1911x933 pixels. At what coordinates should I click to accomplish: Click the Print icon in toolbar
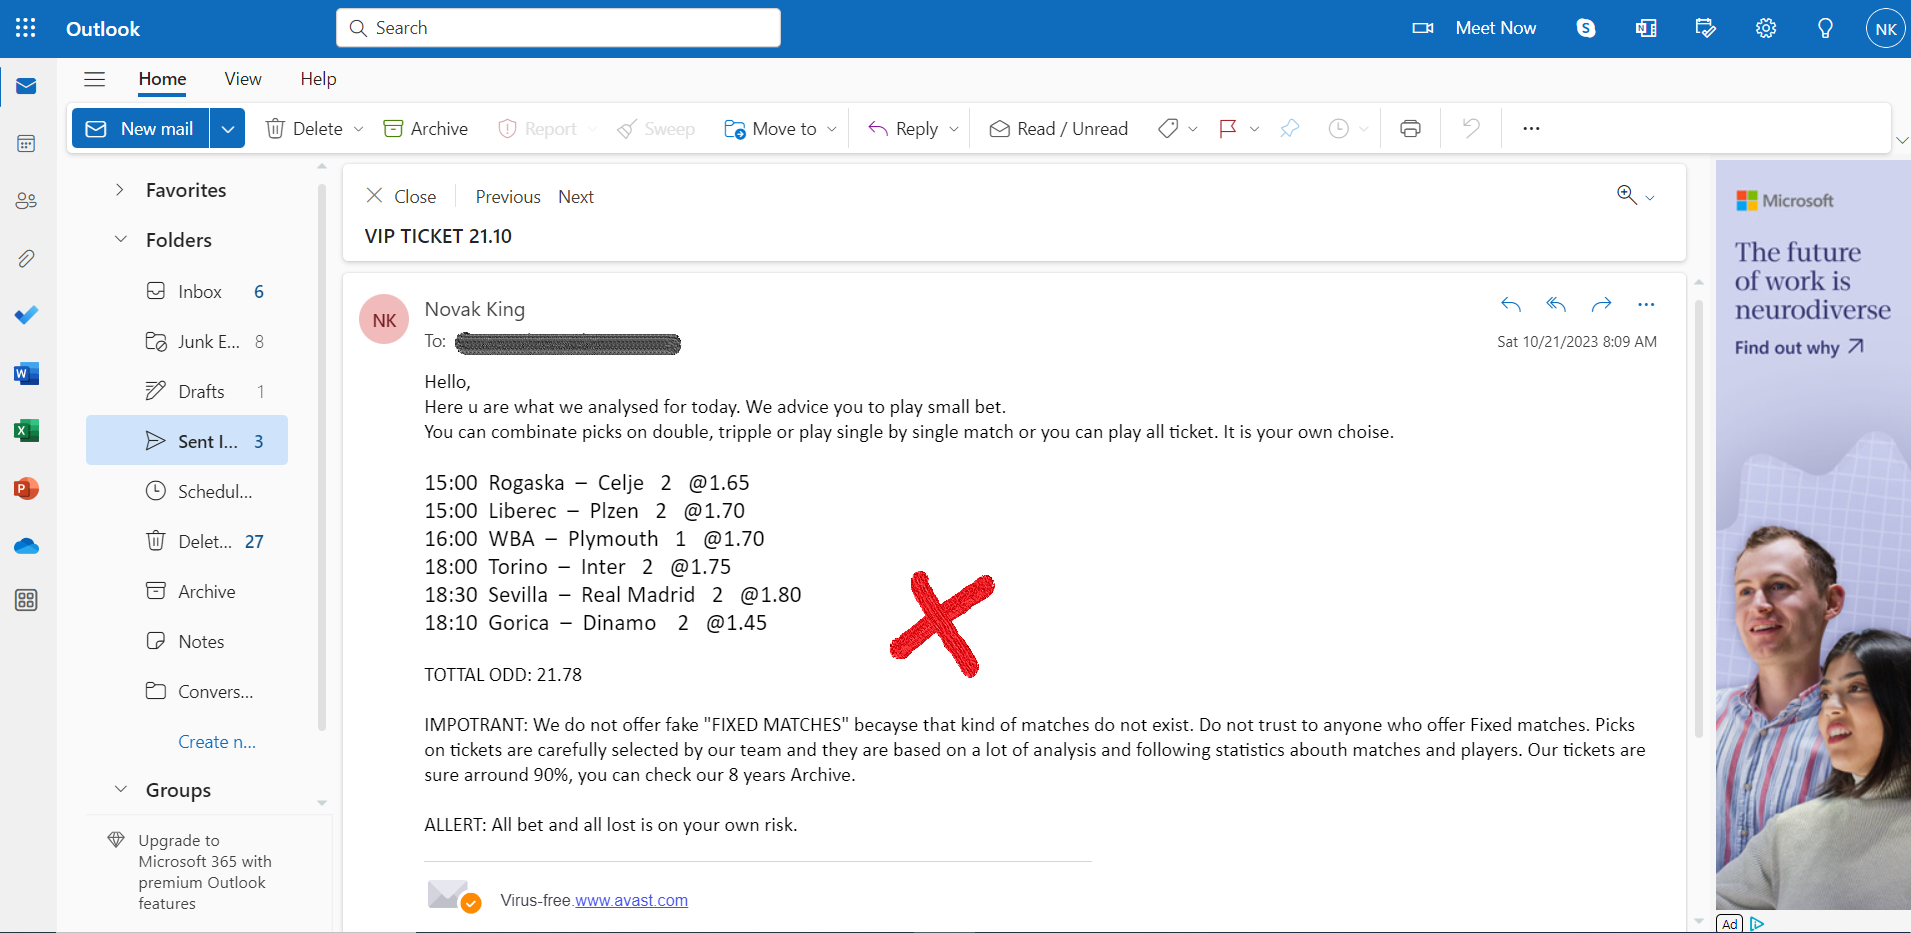1410,128
